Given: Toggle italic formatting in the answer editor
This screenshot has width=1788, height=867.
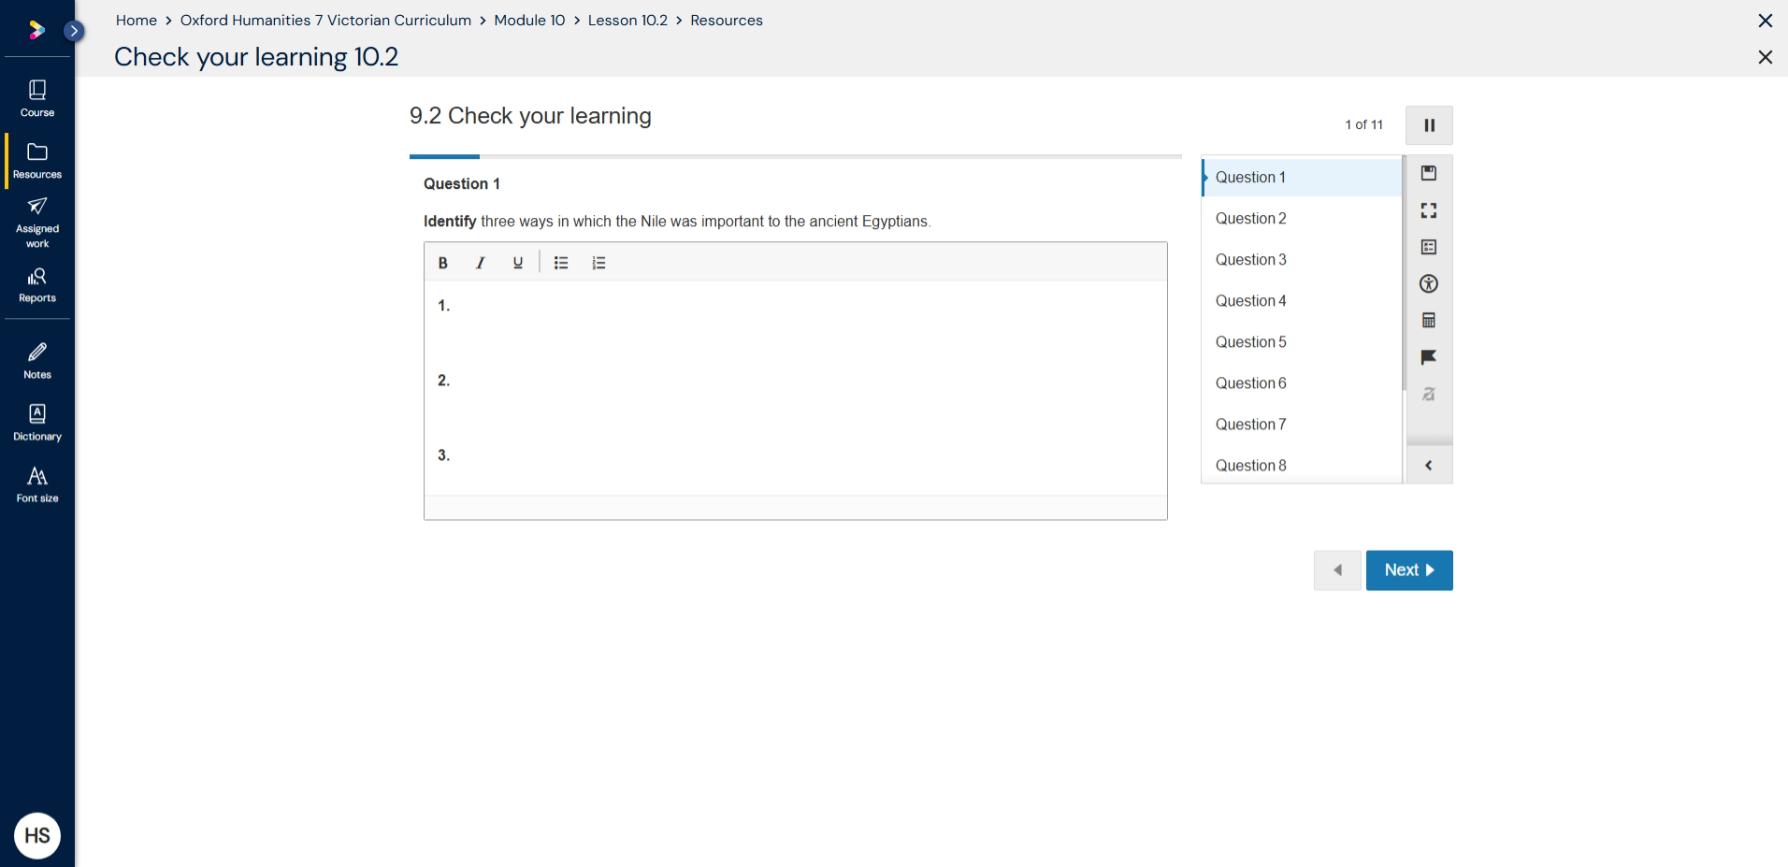Looking at the screenshot, I should [x=480, y=263].
